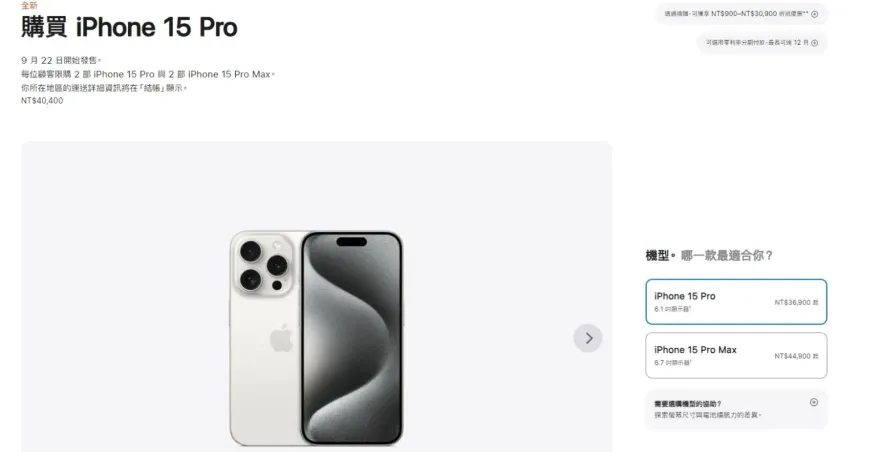Click the iPhone front display in product image
Viewport: 880px width, 452px height.
tap(352, 338)
